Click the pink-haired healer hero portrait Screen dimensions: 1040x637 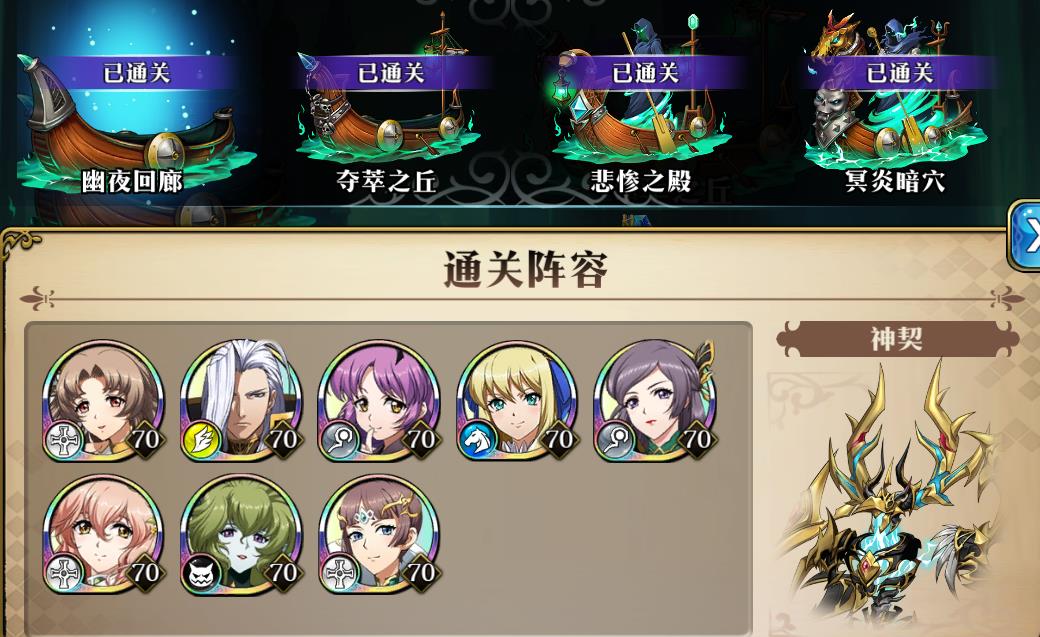(x=103, y=534)
